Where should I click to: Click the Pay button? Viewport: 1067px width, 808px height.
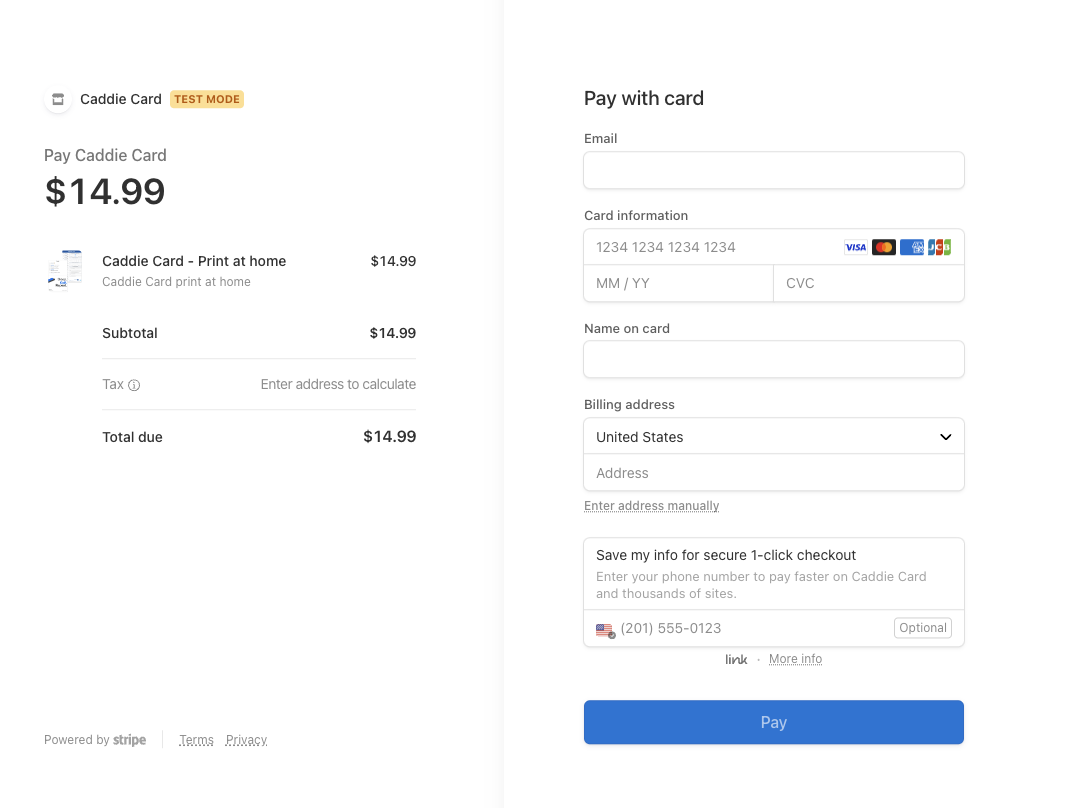[774, 722]
